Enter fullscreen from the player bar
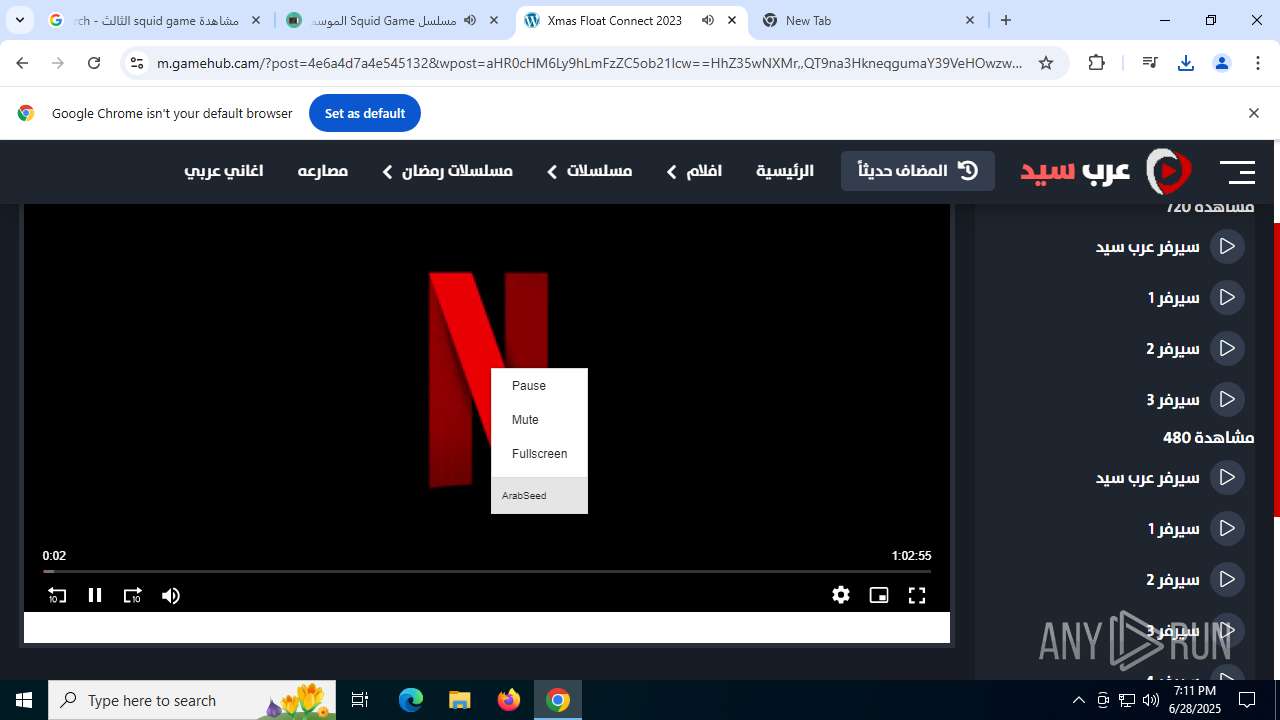Image resolution: width=1280 pixels, height=720 pixels. point(917,595)
